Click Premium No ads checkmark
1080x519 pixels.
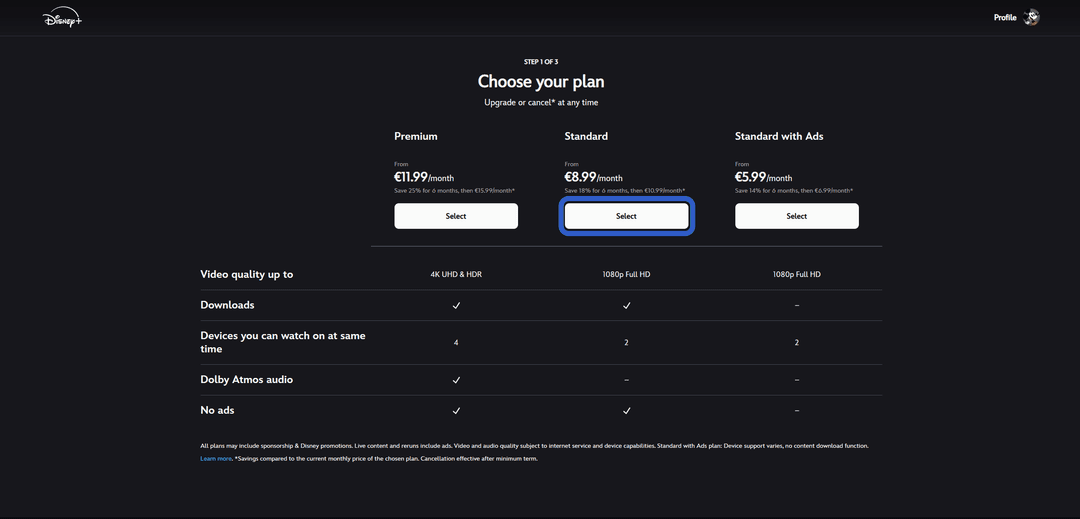click(x=456, y=411)
